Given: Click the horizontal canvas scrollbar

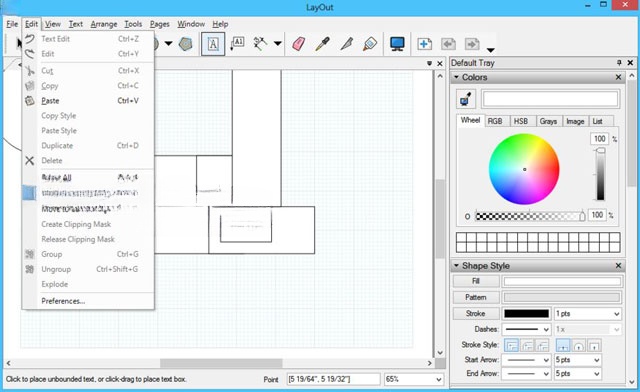Looking at the screenshot, I should point(221,363).
